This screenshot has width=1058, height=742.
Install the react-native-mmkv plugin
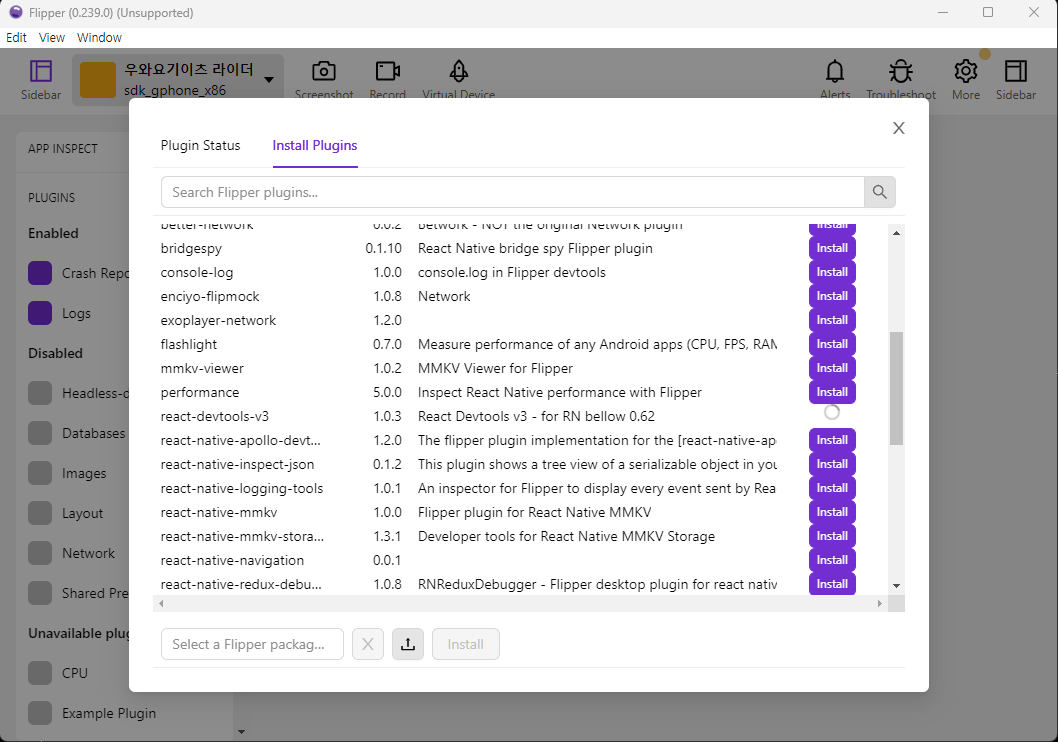click(x=832, y=512)
